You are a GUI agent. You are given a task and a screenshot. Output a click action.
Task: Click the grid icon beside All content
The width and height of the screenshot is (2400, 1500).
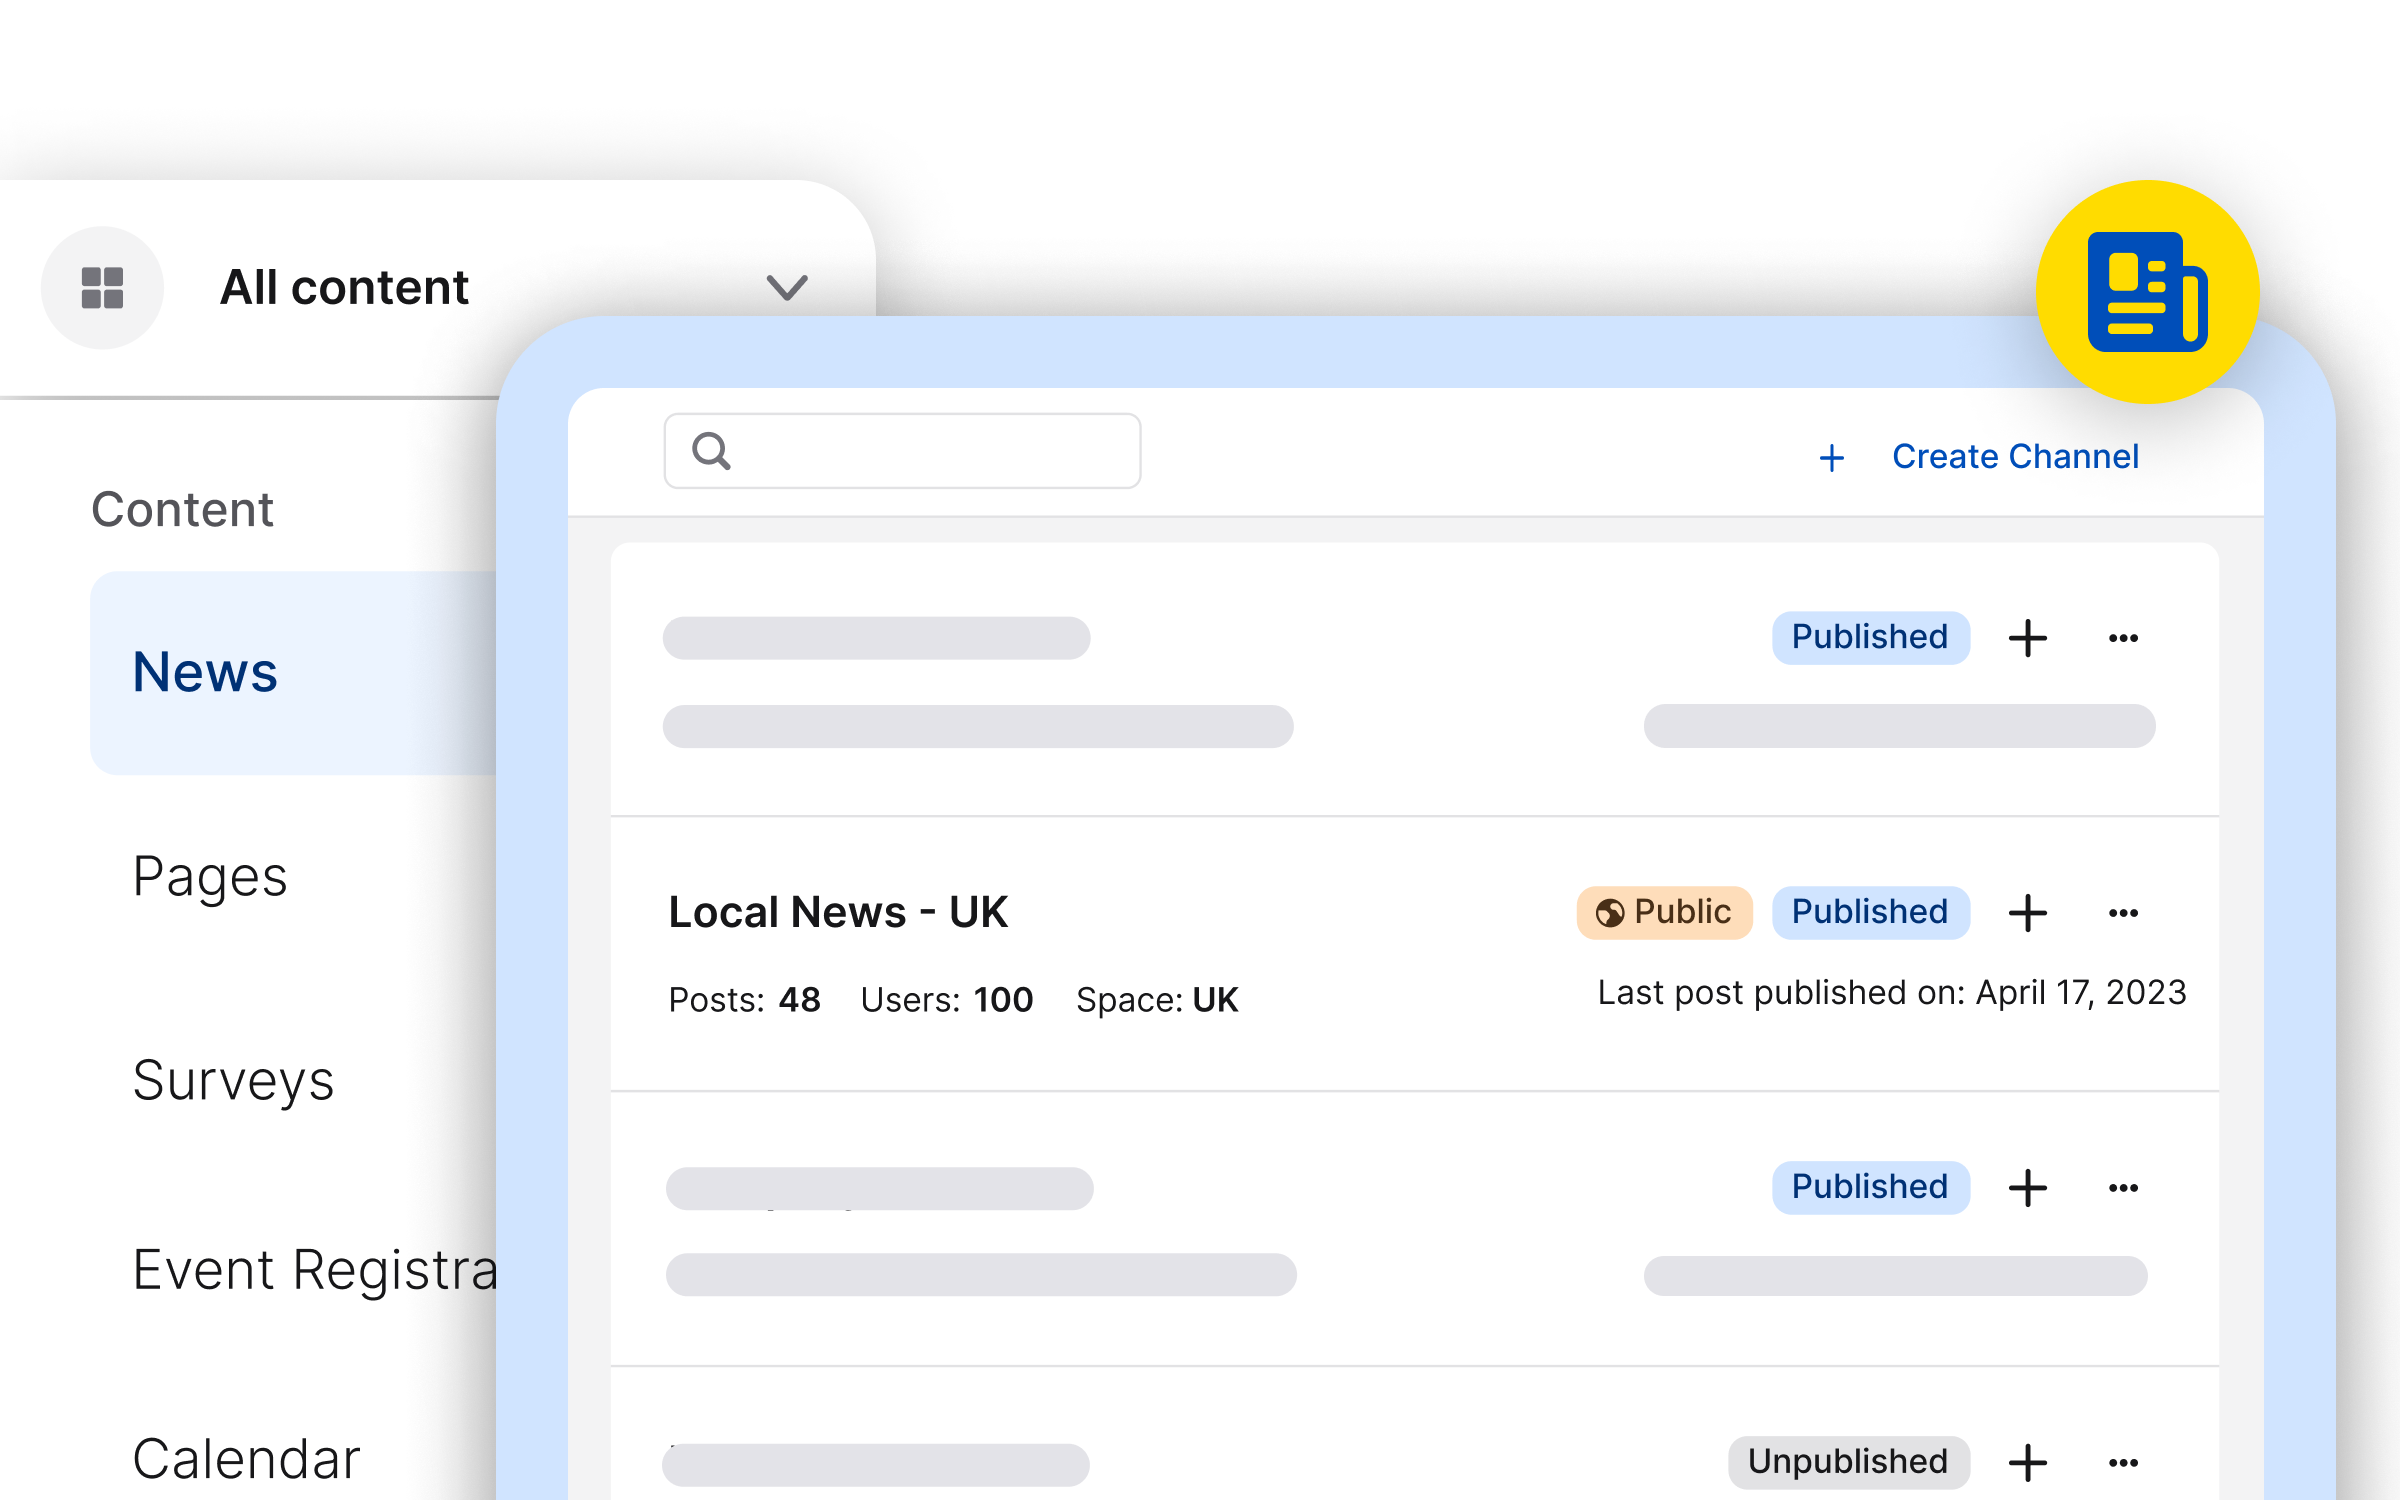point(102,288)
